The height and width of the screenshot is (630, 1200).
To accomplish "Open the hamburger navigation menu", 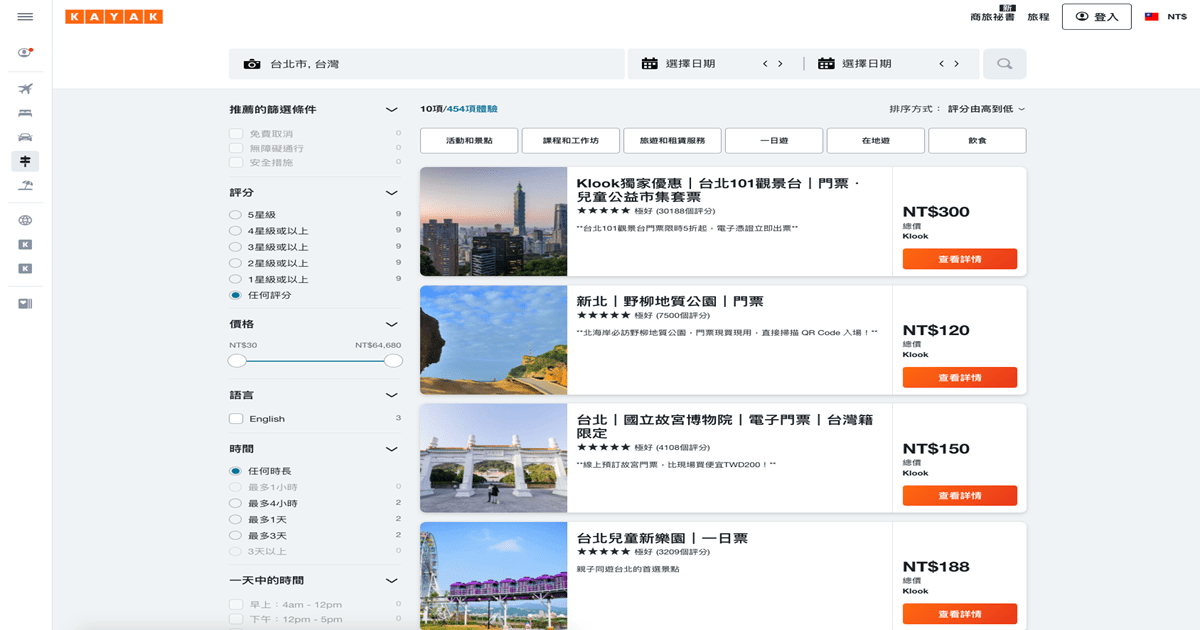I will [x=25, y=17].
